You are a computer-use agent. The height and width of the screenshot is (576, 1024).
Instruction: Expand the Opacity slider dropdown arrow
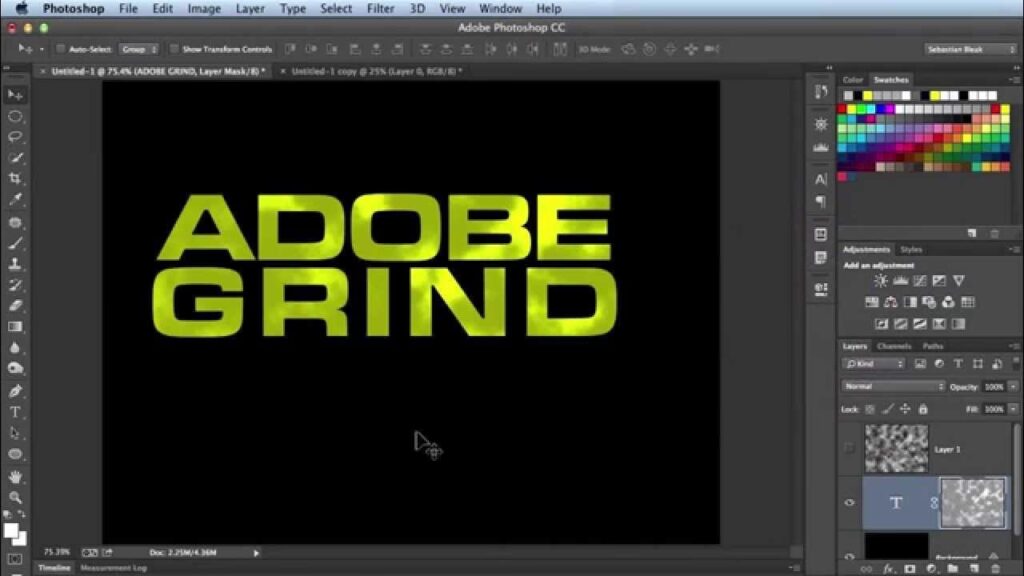click(1013, 386)
